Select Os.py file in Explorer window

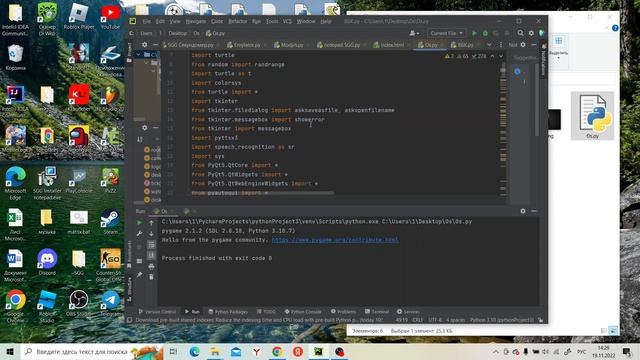[x=592, y=116]
